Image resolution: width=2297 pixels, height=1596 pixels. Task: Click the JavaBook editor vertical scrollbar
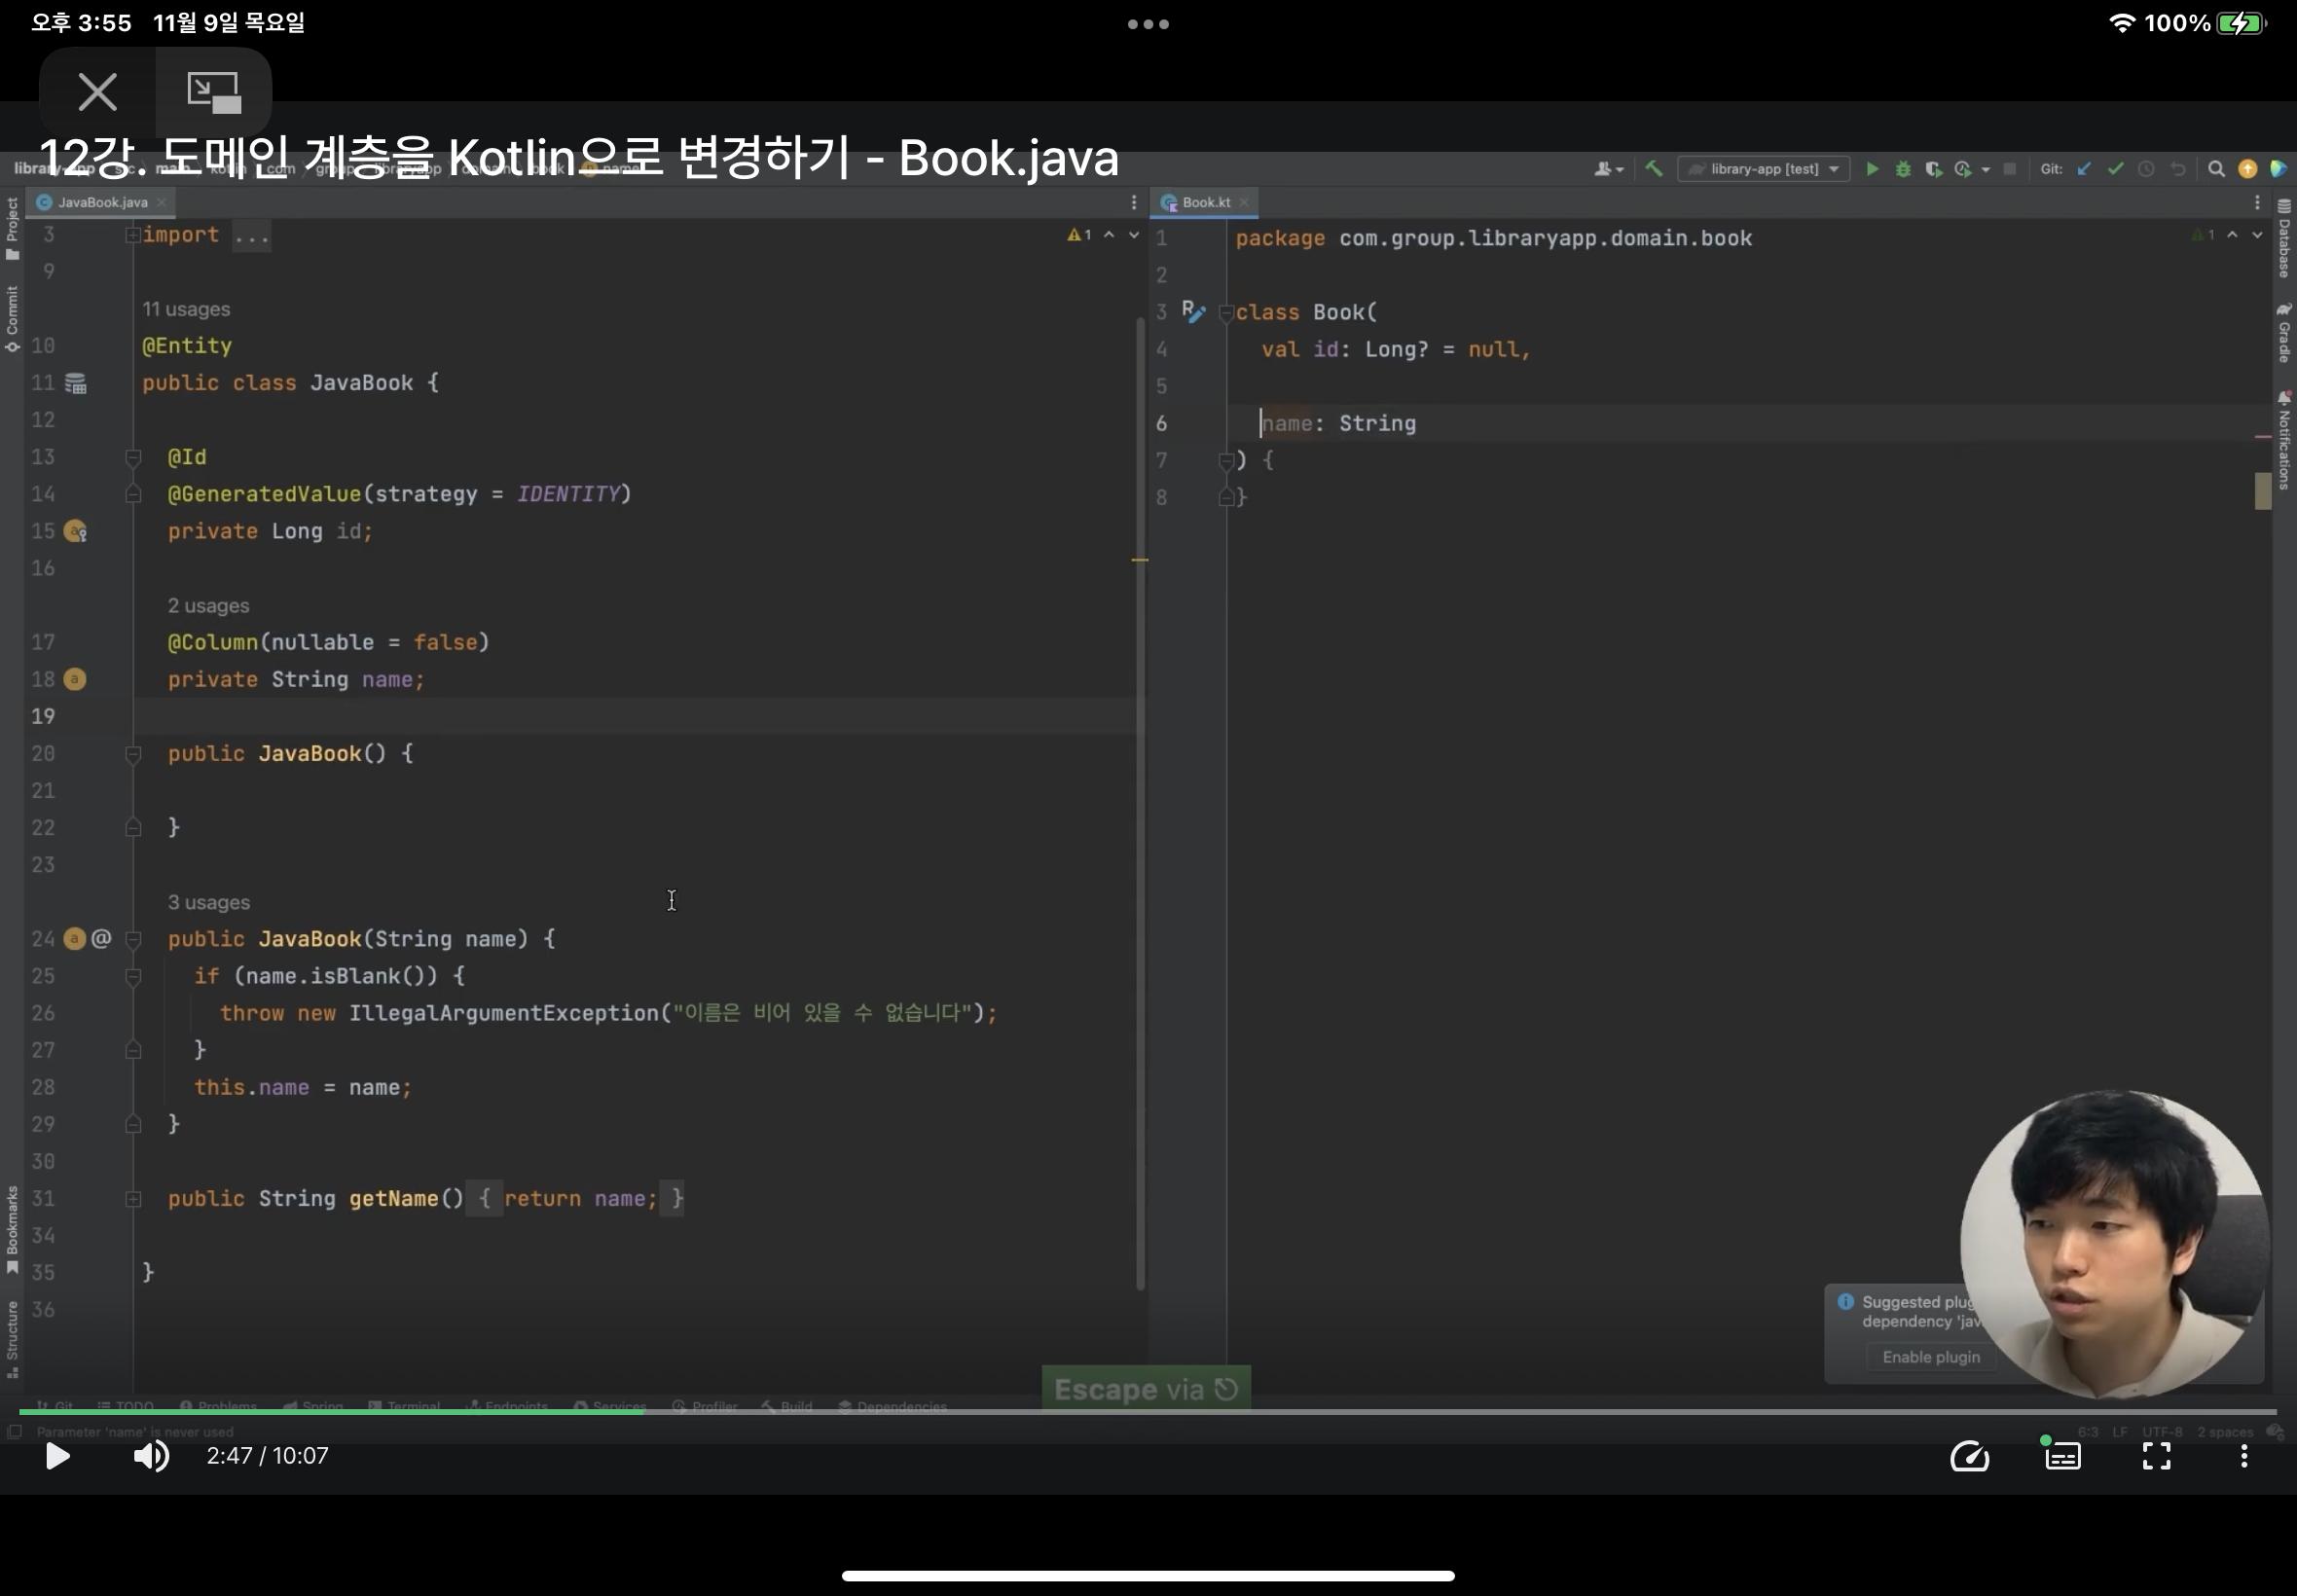[1140, 804]
